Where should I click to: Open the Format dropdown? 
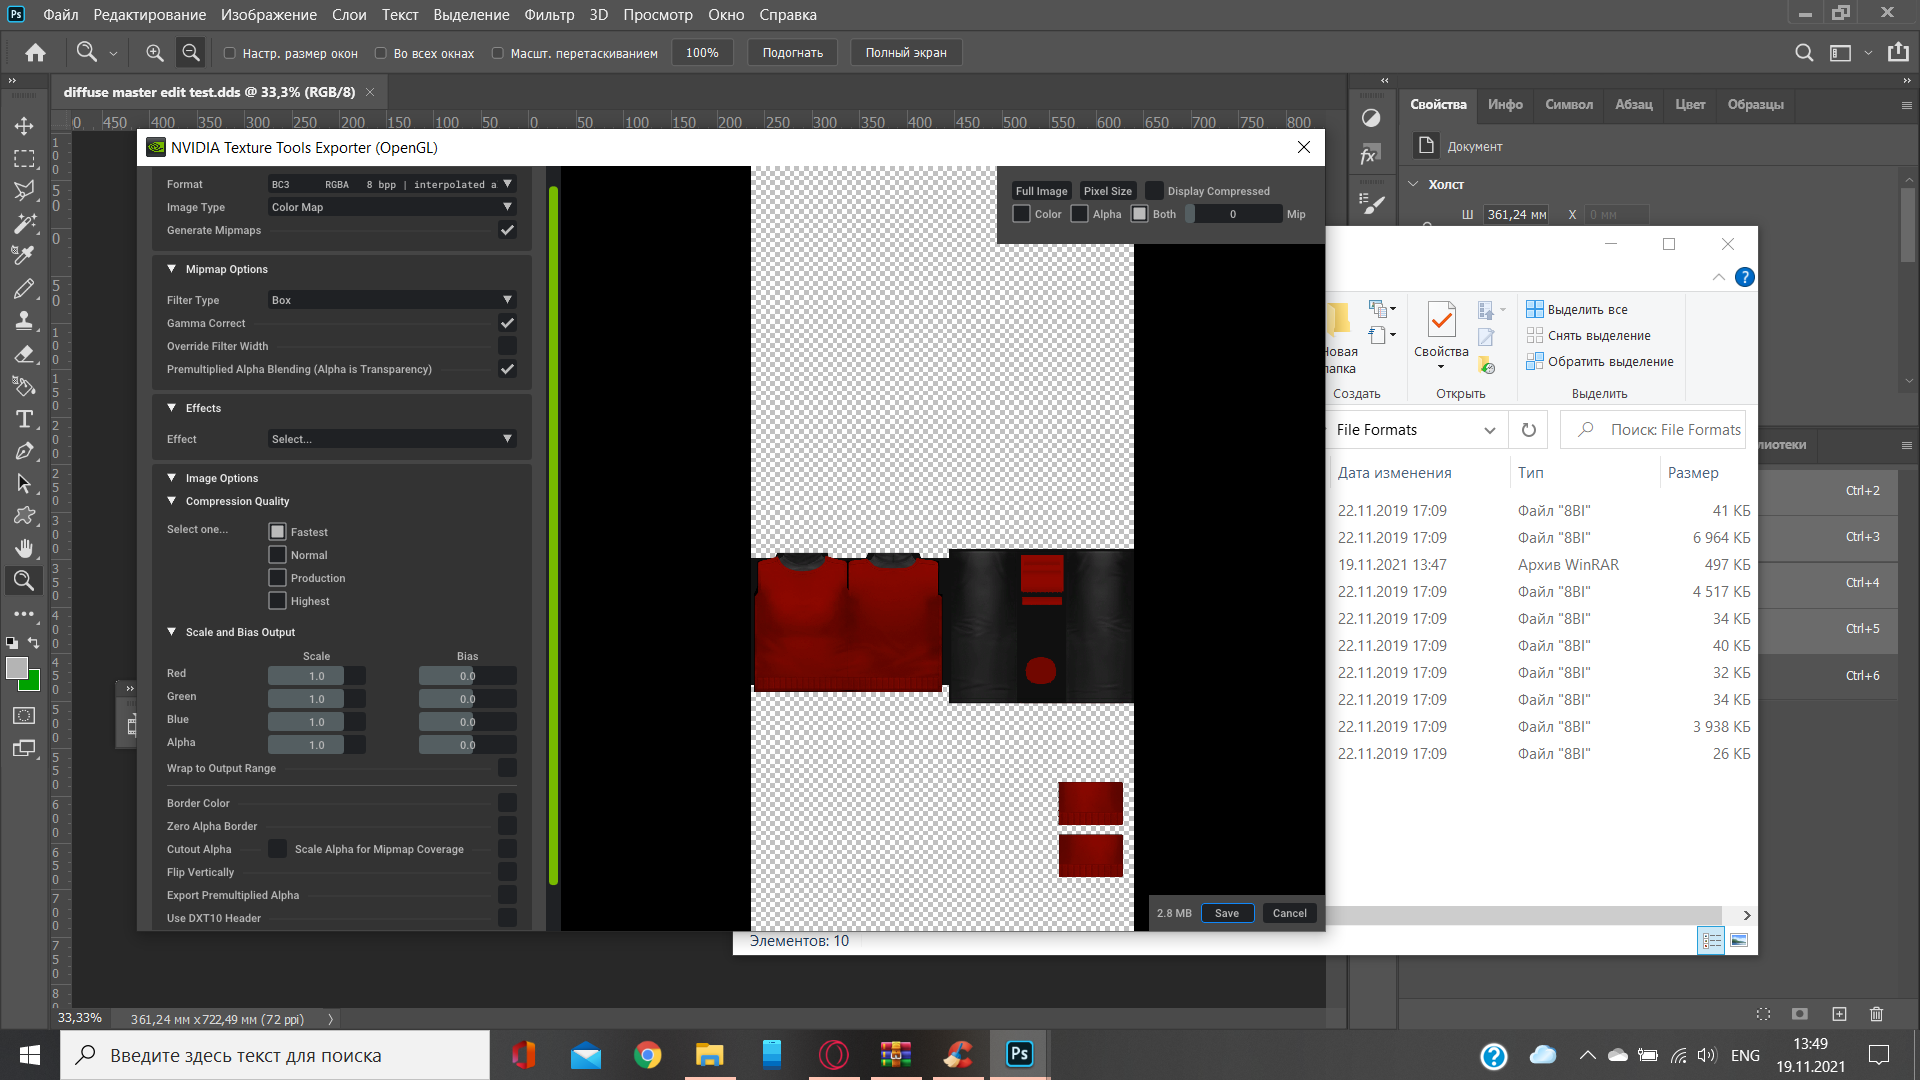tap(391, 184)
